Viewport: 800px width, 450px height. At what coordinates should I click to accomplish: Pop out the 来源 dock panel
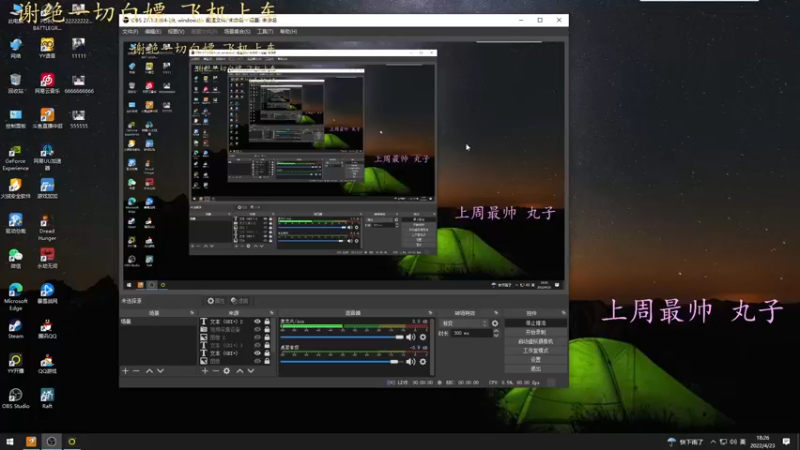271,313
